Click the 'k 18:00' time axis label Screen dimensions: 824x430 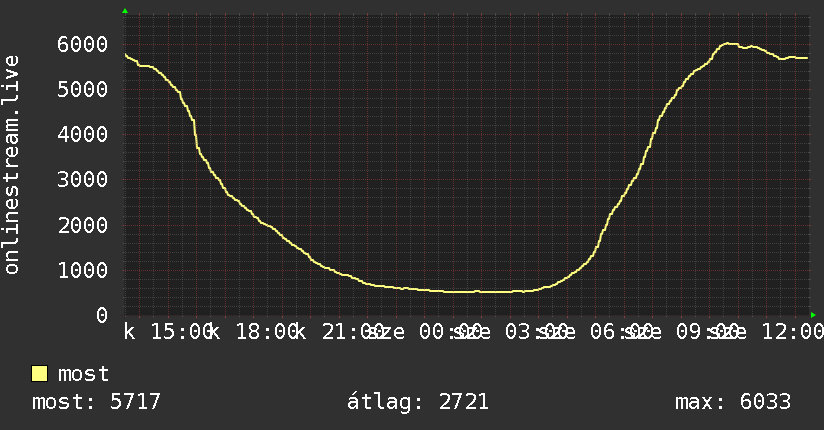point(254,332)
